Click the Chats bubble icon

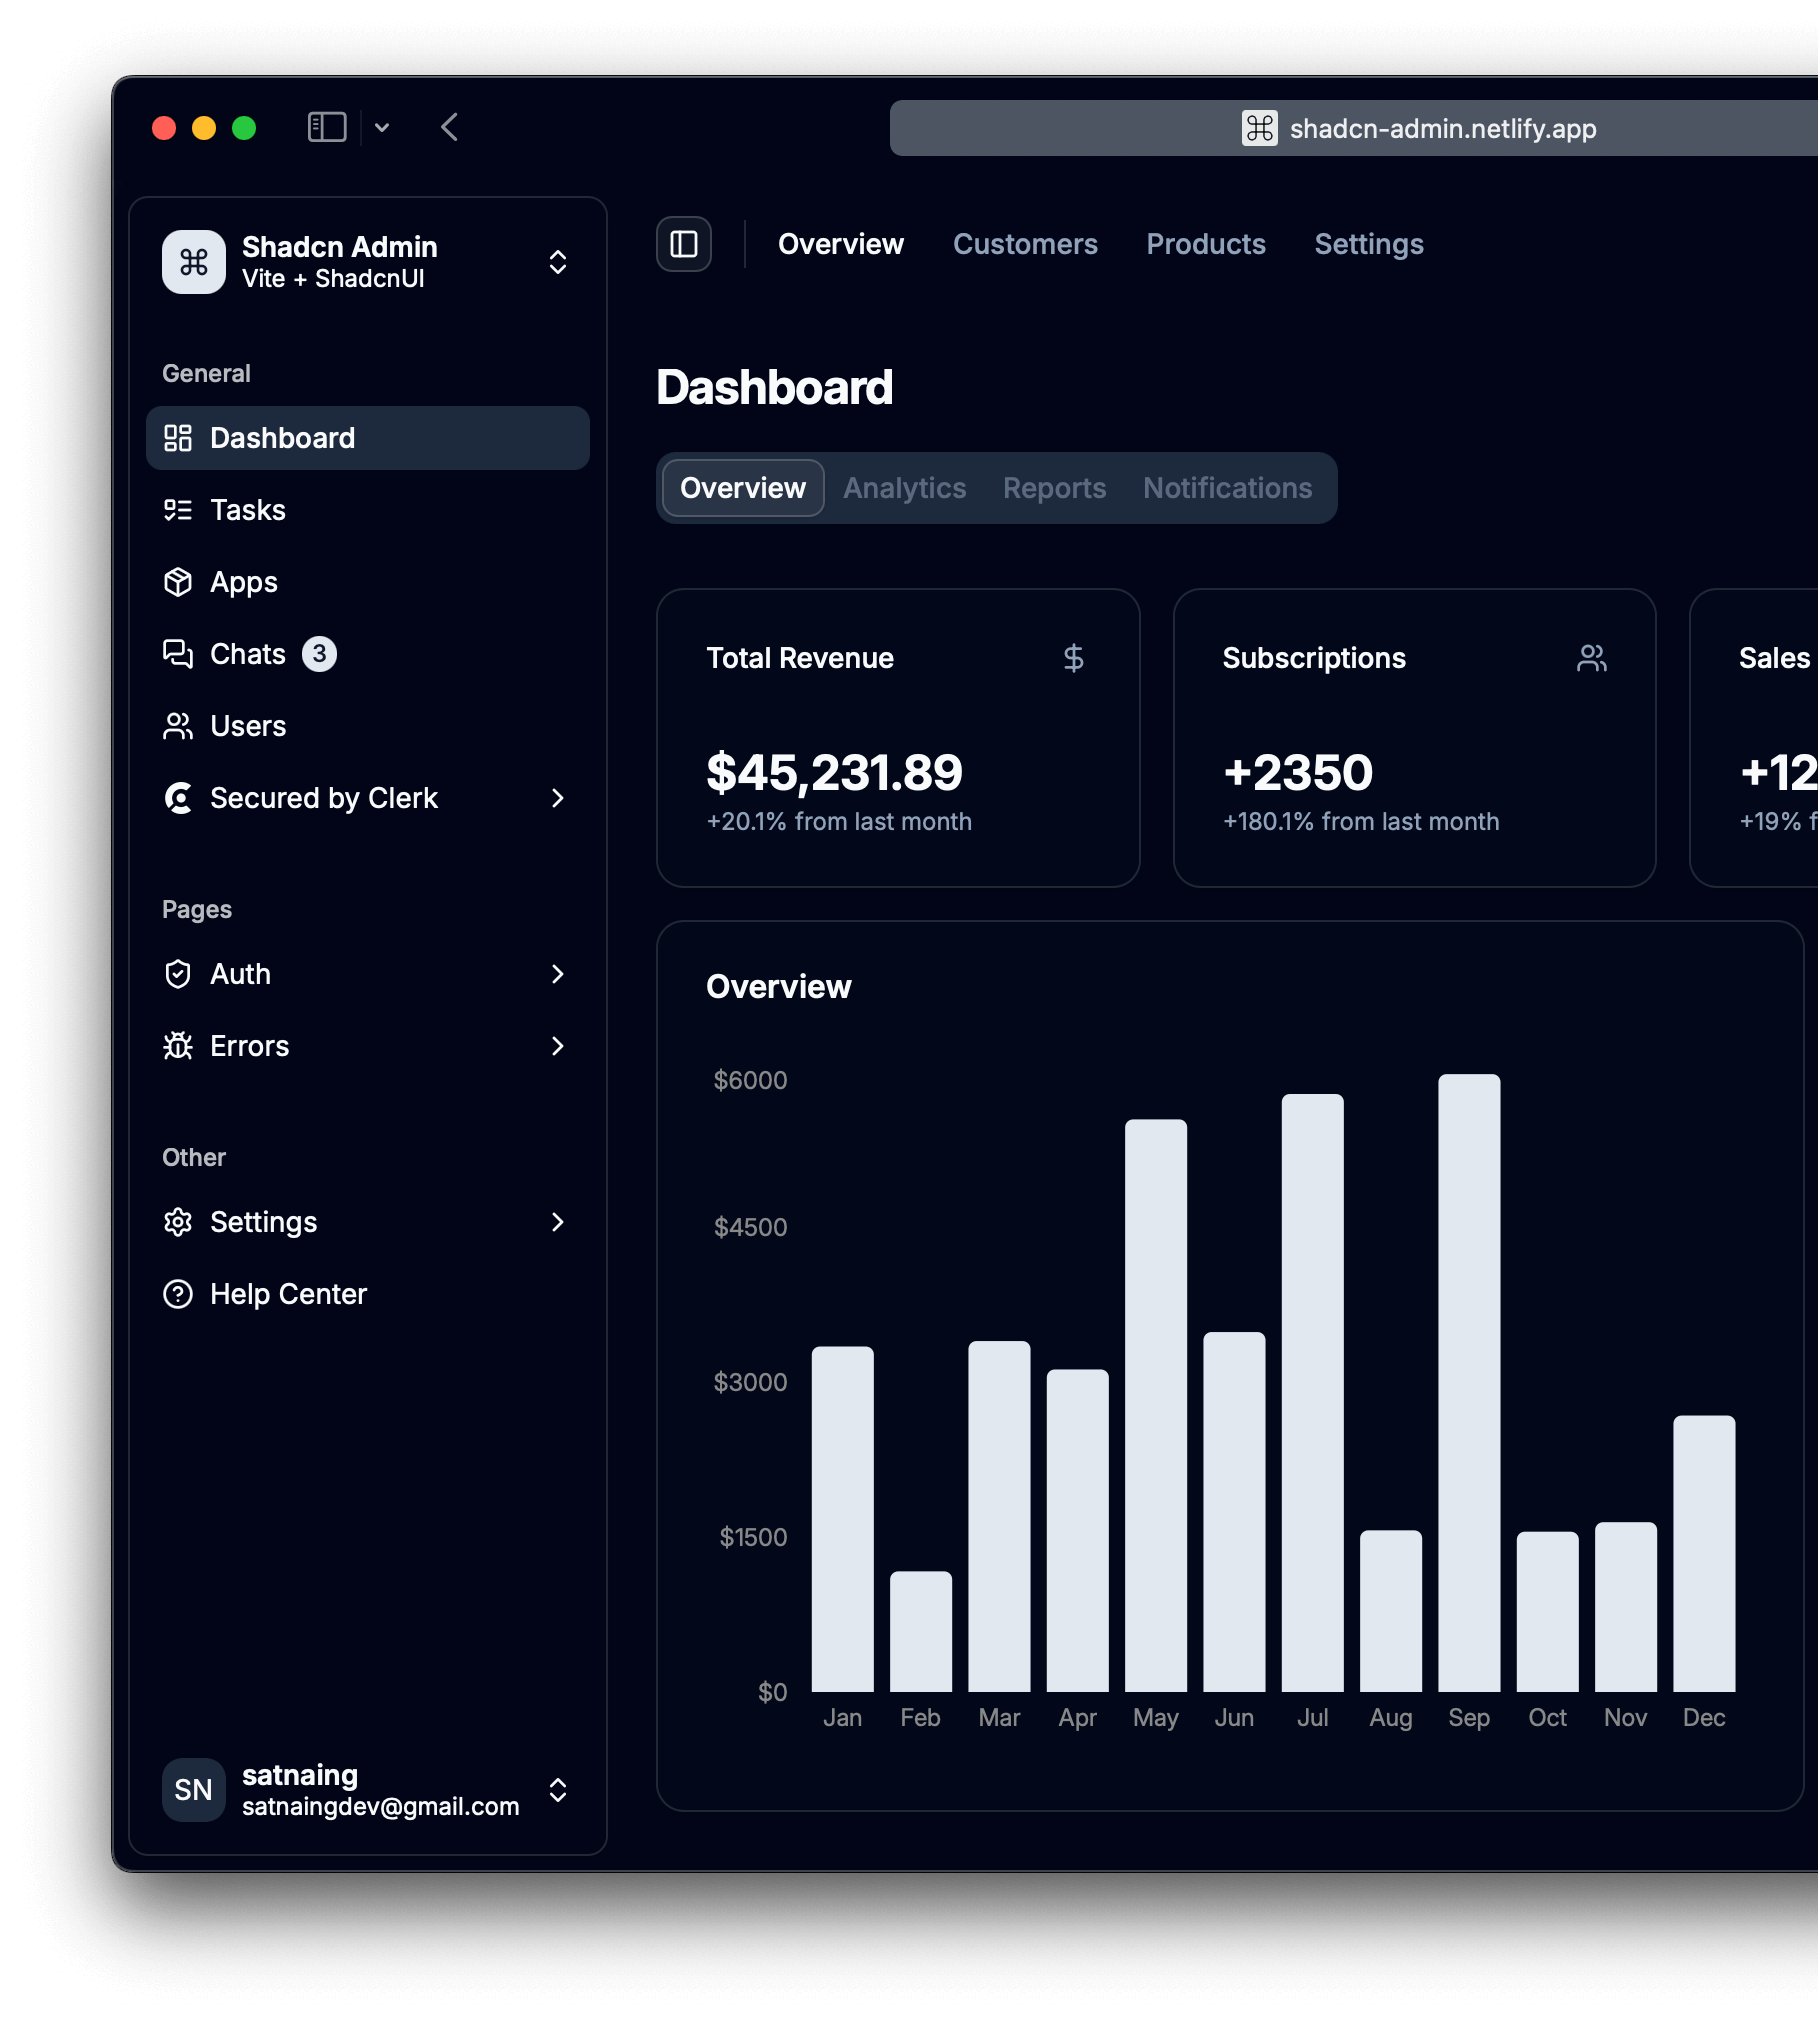pos(180,654)
